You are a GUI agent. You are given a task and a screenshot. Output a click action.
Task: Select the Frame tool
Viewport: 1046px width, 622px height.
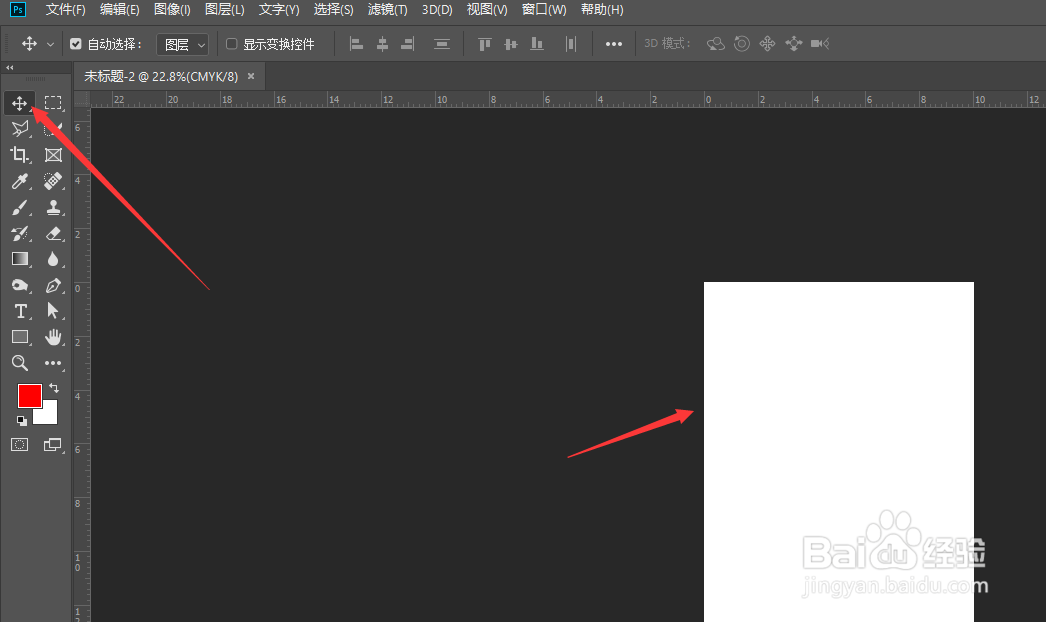pos(53,155)
